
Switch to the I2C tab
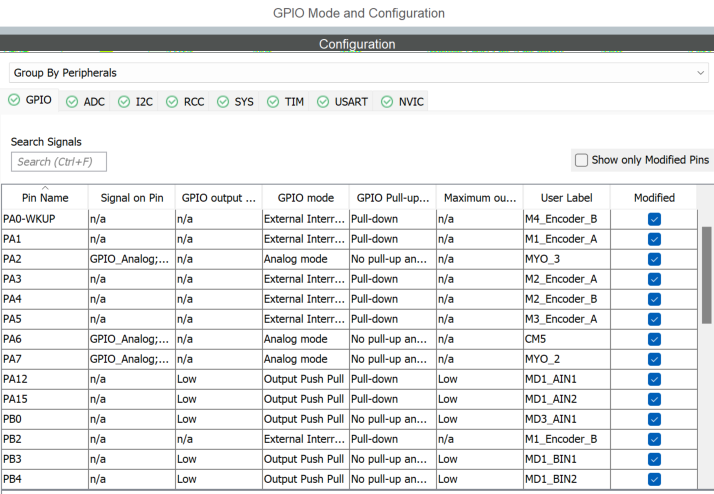coord(135,102)
